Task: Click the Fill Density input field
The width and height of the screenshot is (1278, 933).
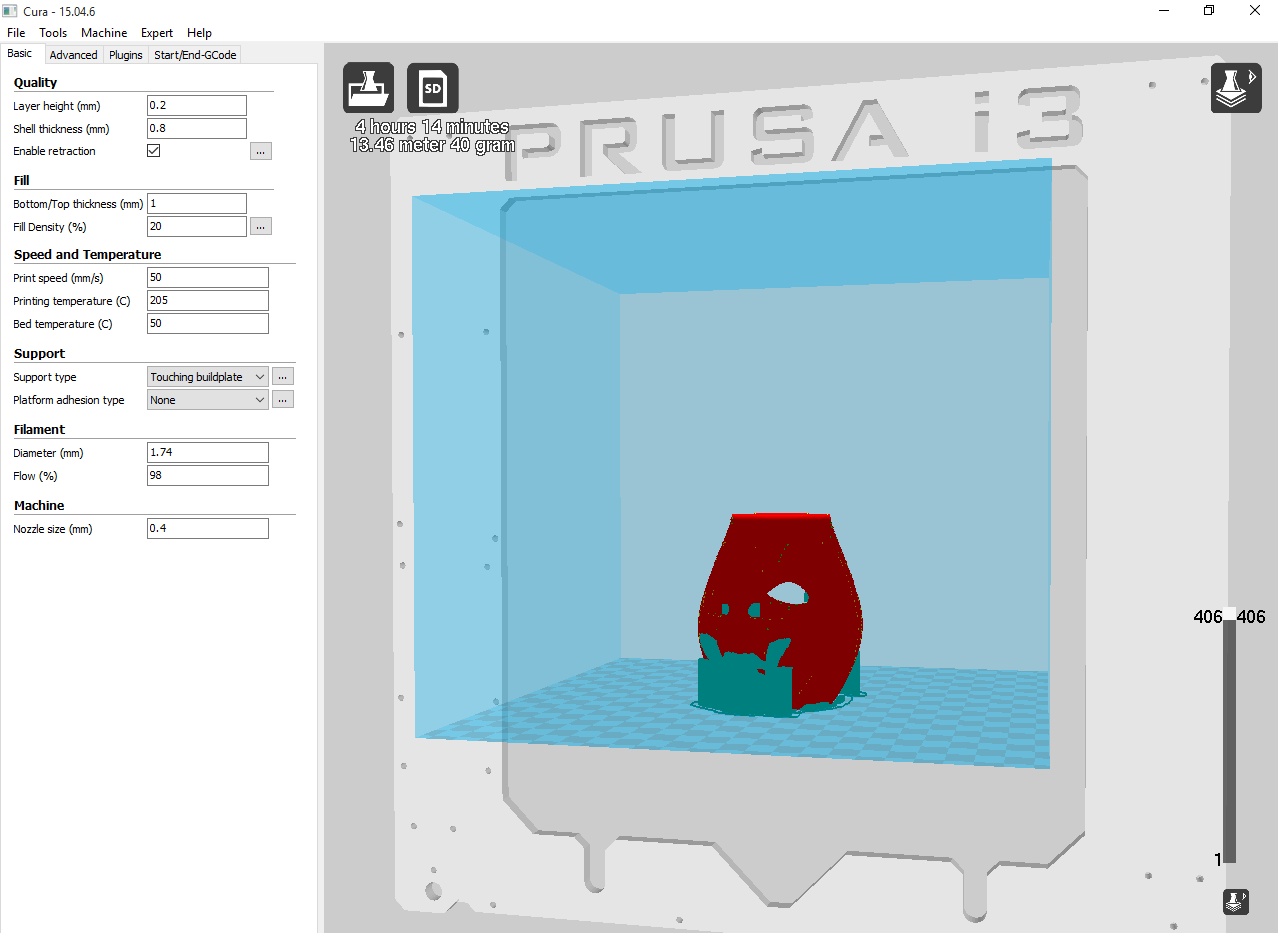Action: [197, 226]
